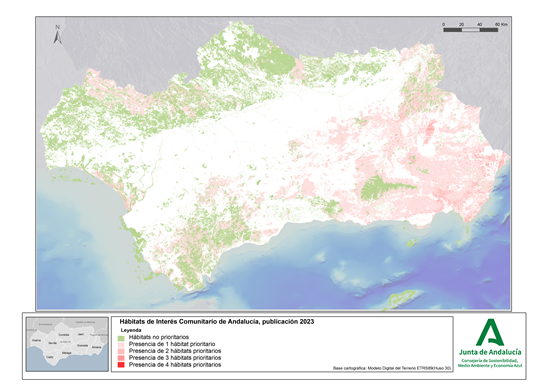Click the map title Hábitats de Interés Comunitario
This screenshot has height=387, width=548.
[x=217, y=322]
